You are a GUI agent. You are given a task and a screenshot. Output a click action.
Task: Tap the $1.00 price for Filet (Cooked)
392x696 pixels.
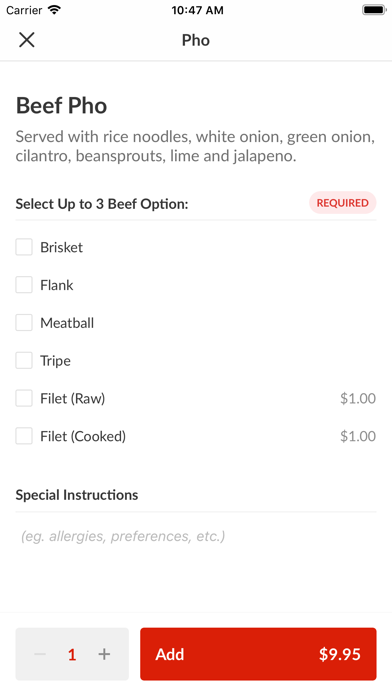358,436
